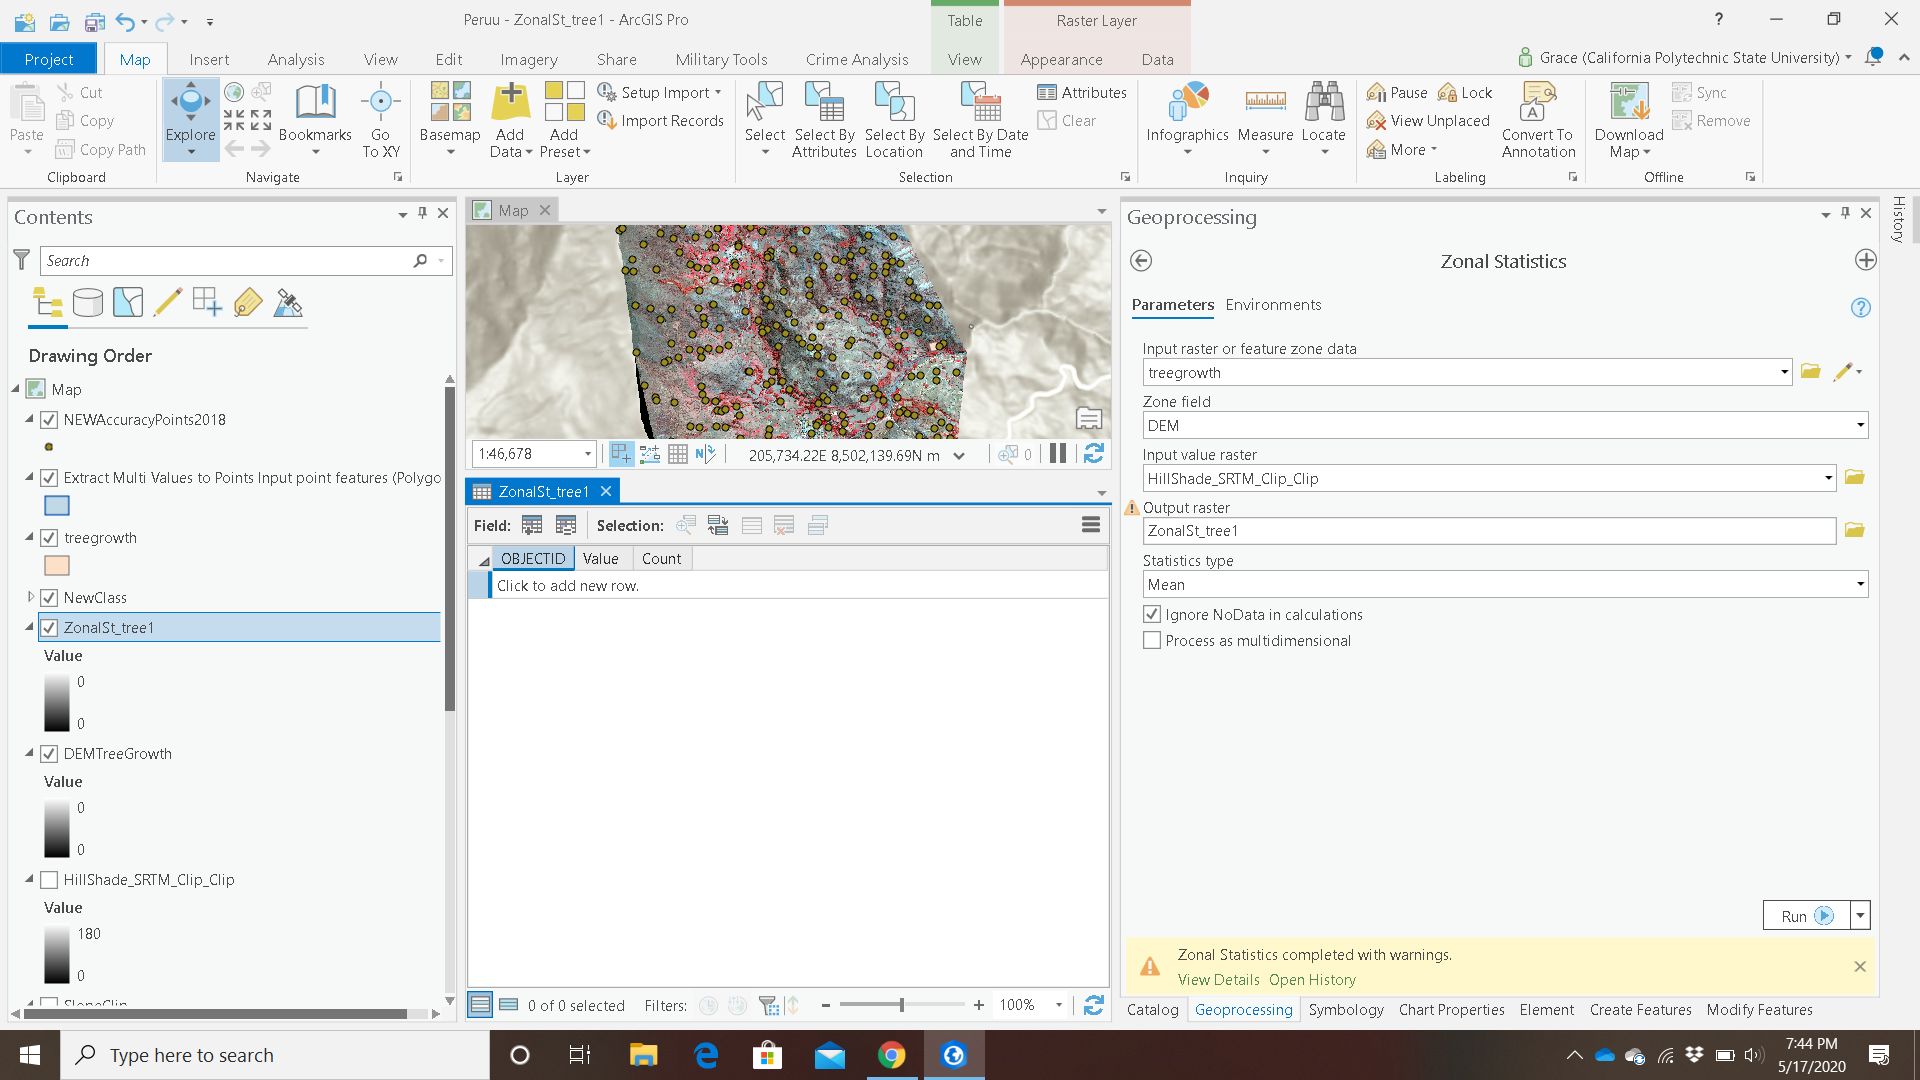Click the Locate binoculars icon
Viewport: 1920px width, 1080px height.
click(x=1323, y=103)
